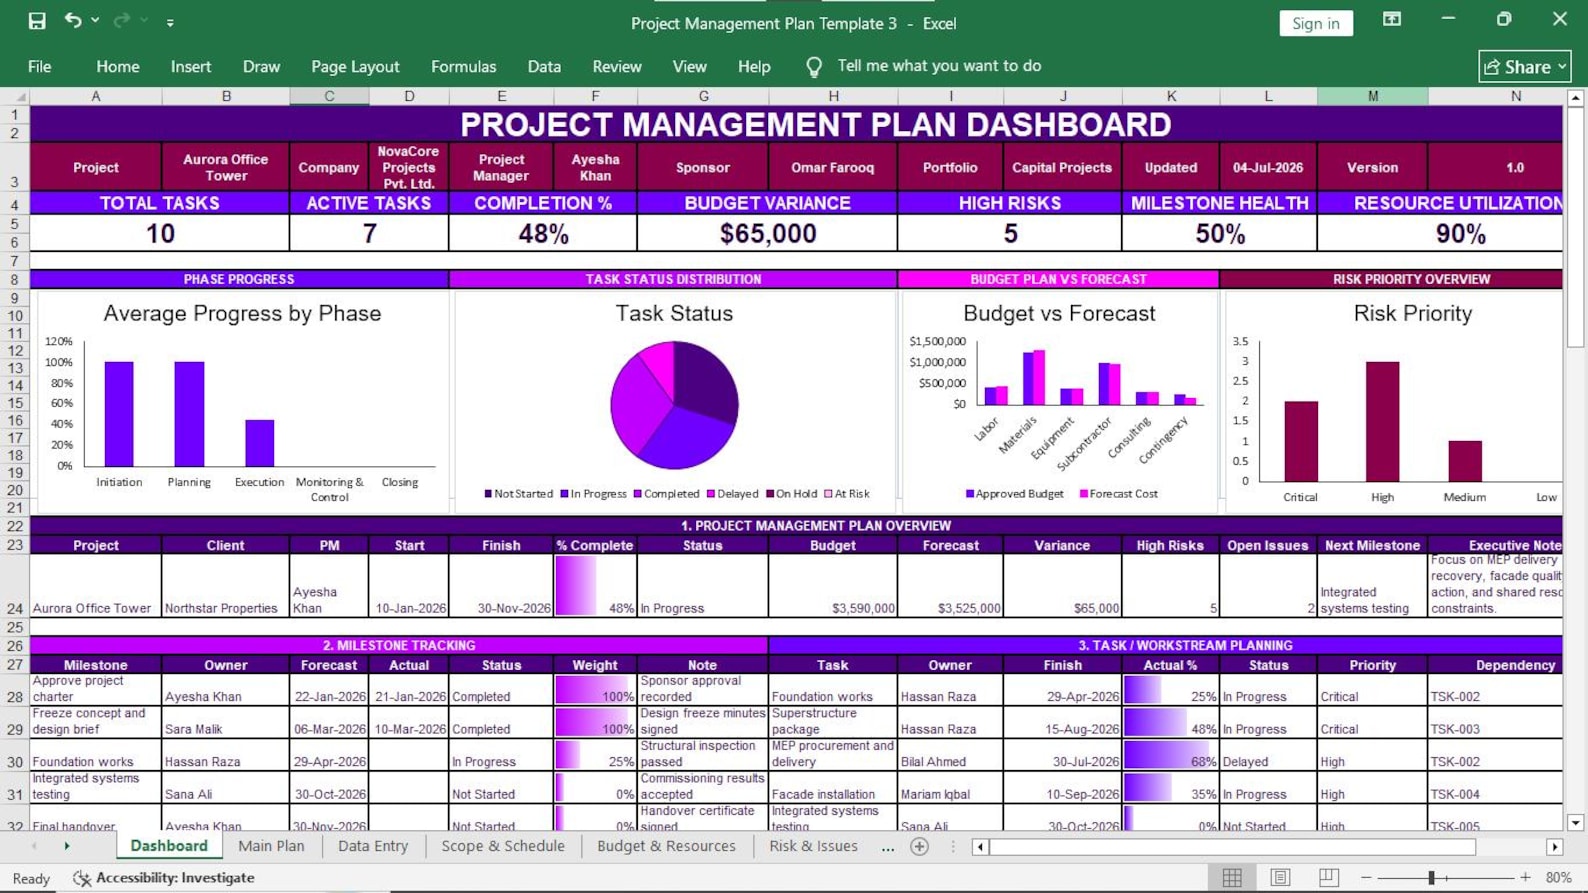Select the 'Foundation works' milestone cell
1588x893 pixels.
95,755
